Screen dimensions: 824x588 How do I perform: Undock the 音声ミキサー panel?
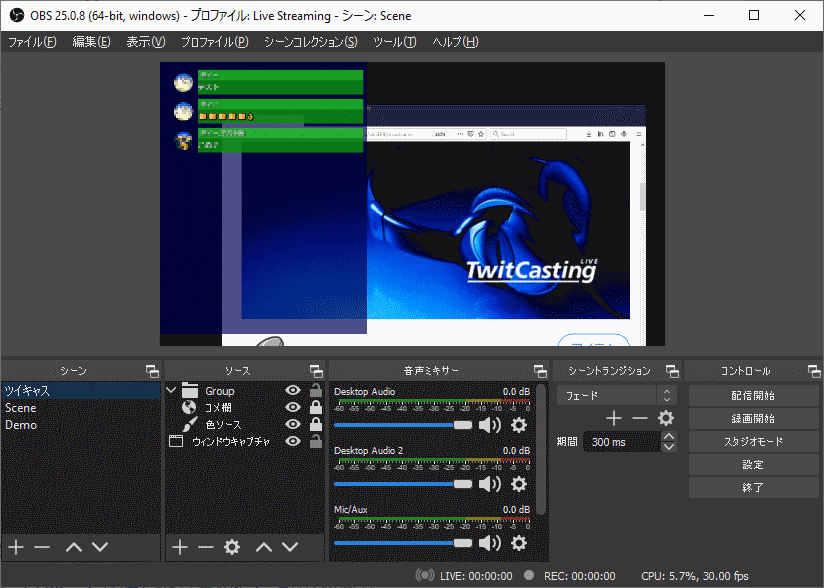tap(540, 371)
